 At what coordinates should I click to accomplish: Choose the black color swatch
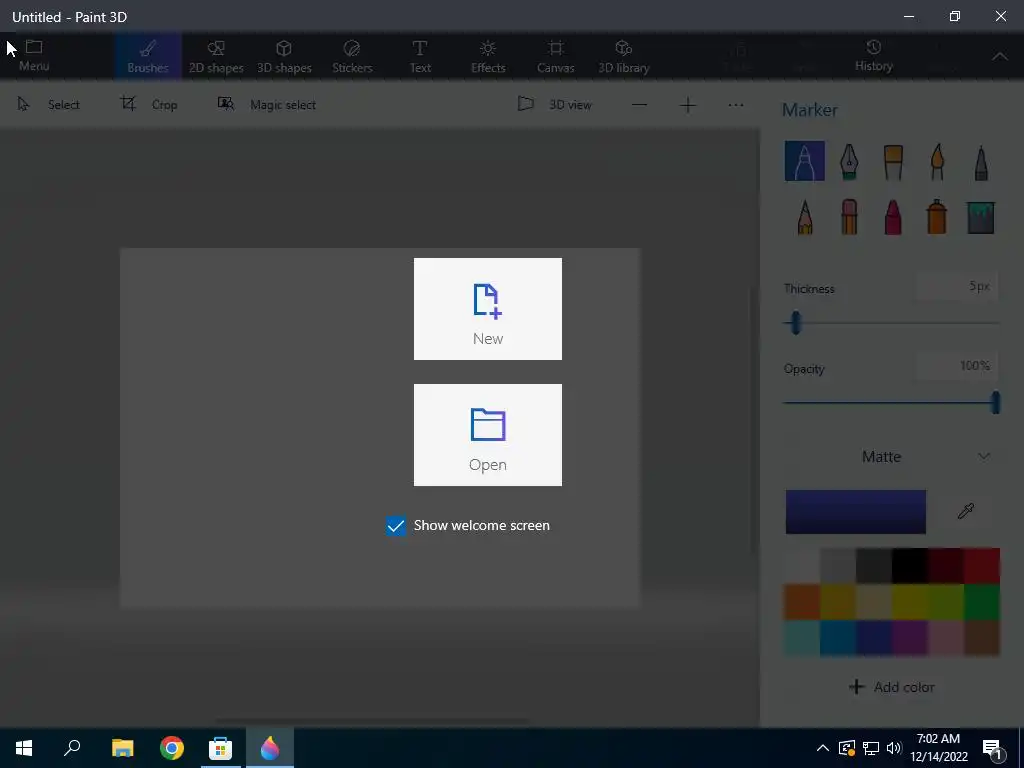coord(910,566)
